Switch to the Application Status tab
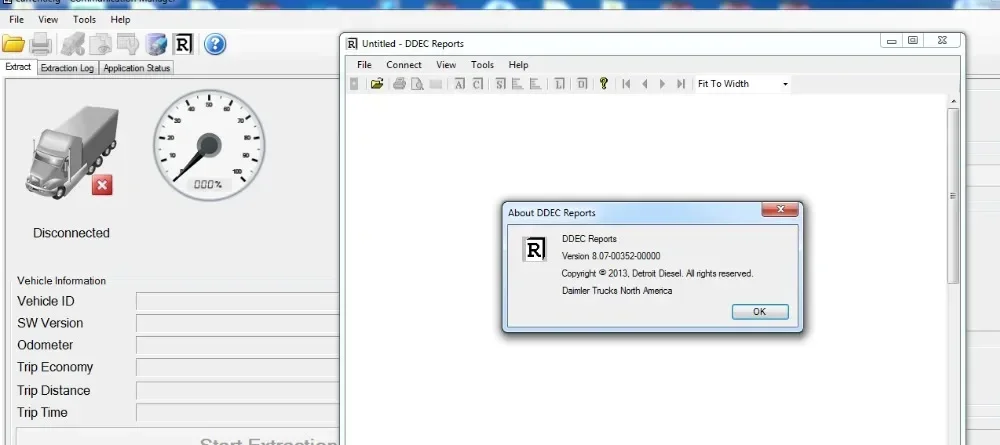Screen dimensions: 1000x445 136,68
